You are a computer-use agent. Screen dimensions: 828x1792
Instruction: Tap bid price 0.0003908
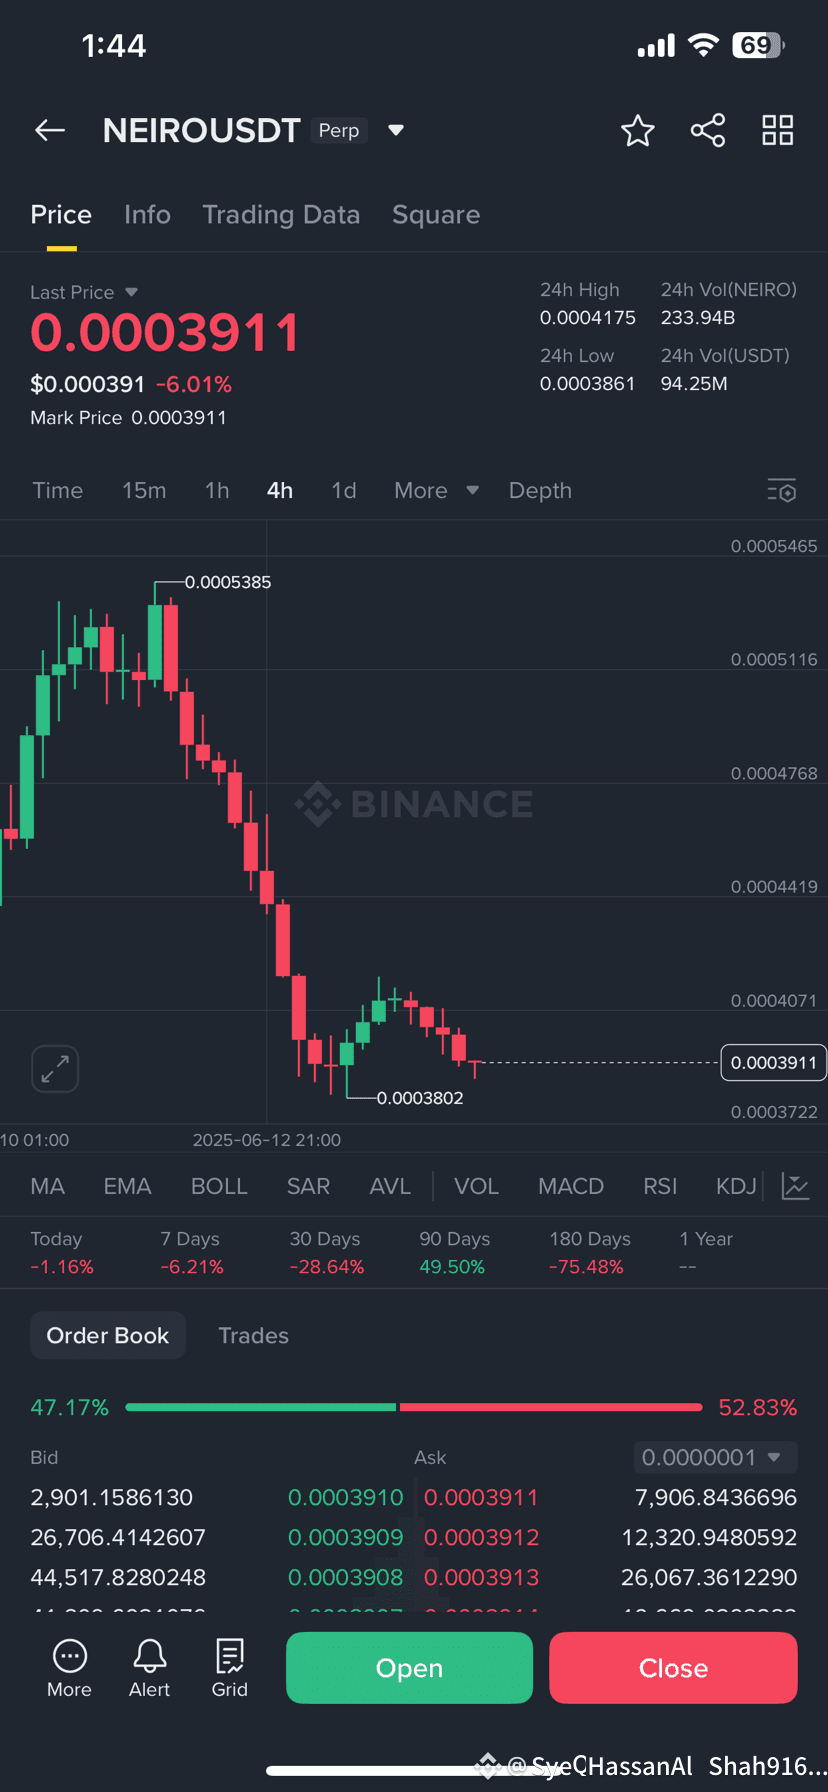[x=345, y=1577]
